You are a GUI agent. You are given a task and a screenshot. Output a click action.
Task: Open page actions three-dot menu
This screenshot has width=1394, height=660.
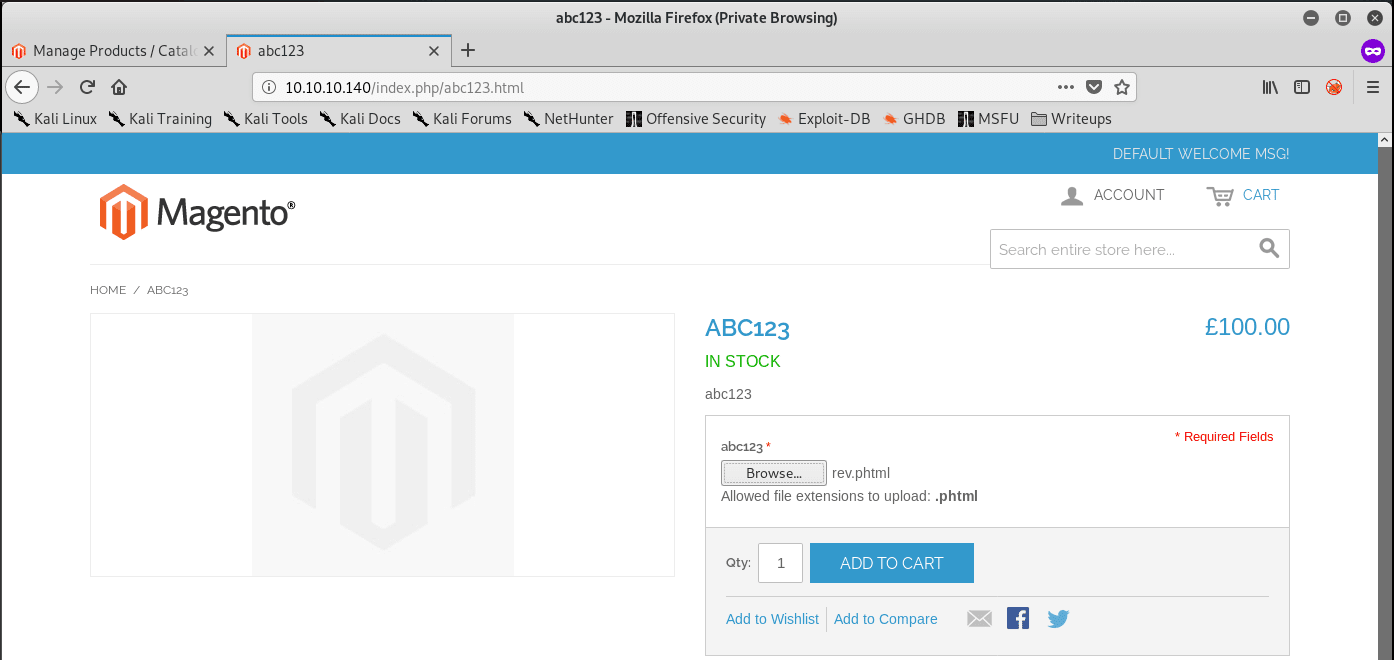coord(1066,87)
